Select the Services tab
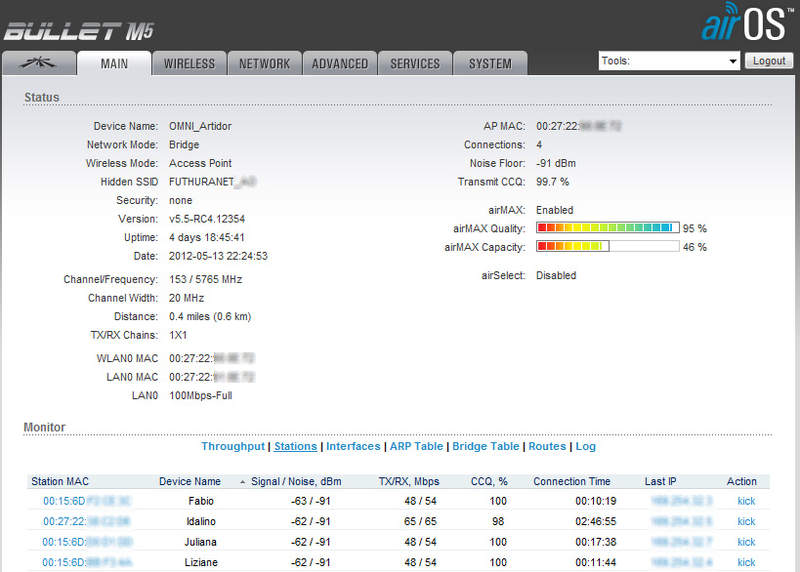 (x=415, y=63)
